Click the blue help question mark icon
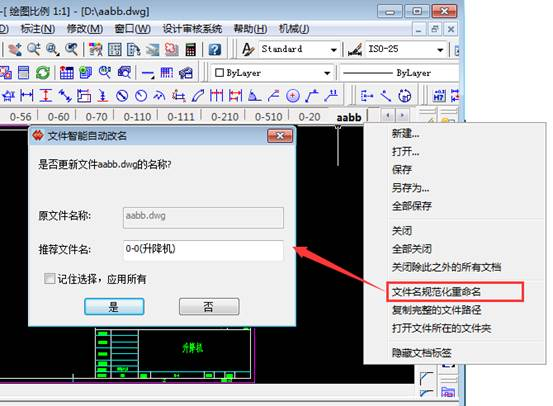Viewport: 553px width, 406px height. point(214,49)
